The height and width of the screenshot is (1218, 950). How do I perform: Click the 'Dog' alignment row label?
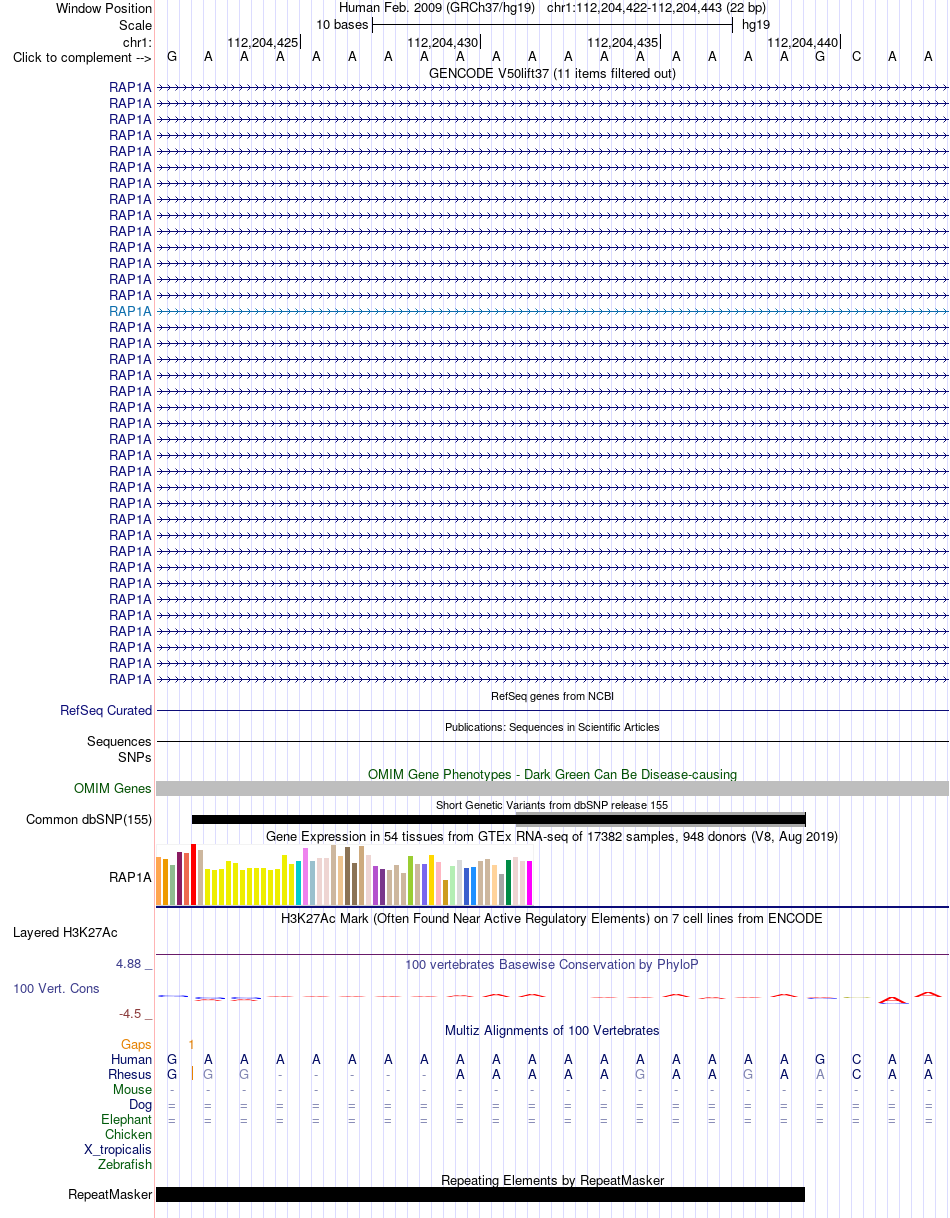tap(141, 1104)
